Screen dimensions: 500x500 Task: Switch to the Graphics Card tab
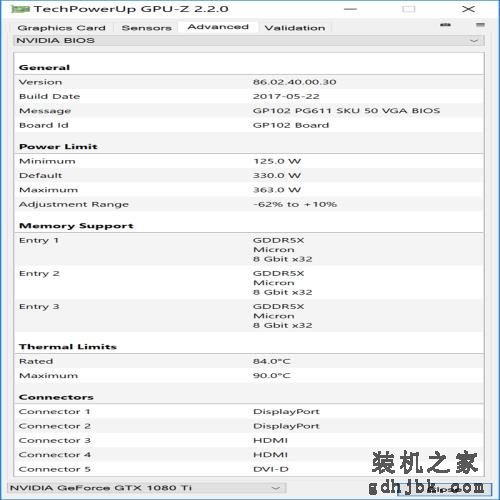[61, 28]
